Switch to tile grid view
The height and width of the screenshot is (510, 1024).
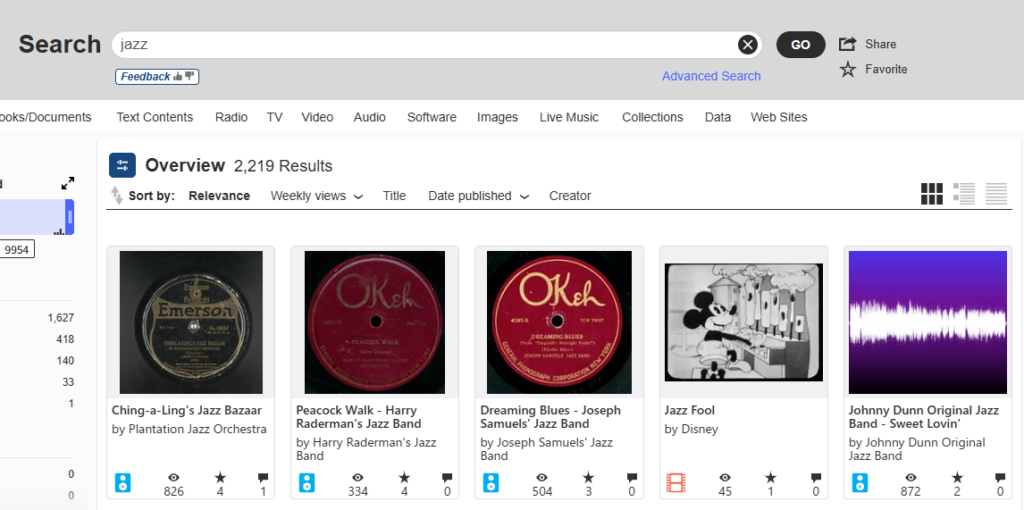931,194
